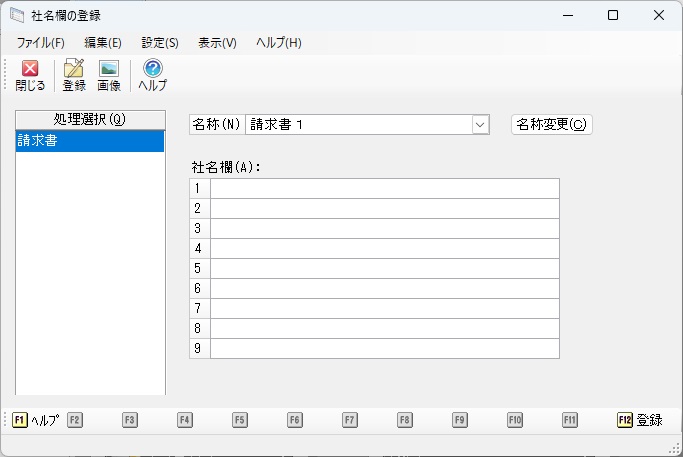This screenshot has height=457, width=683.
Task: Open the 表示(V) menu
Action: [x=217, y=43]
